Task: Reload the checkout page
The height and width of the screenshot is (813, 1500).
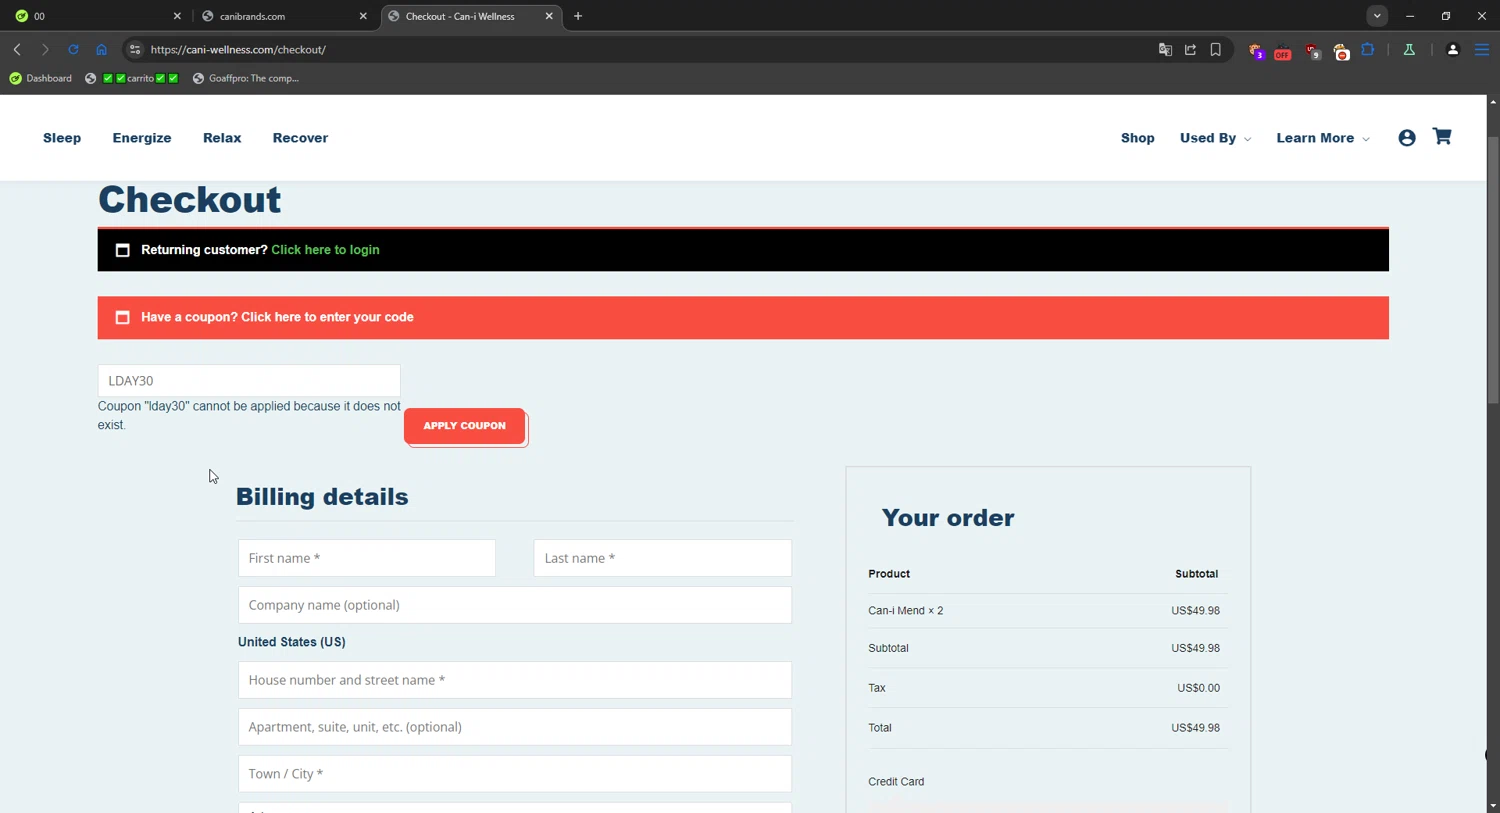Action: click(x=73, y=49)
